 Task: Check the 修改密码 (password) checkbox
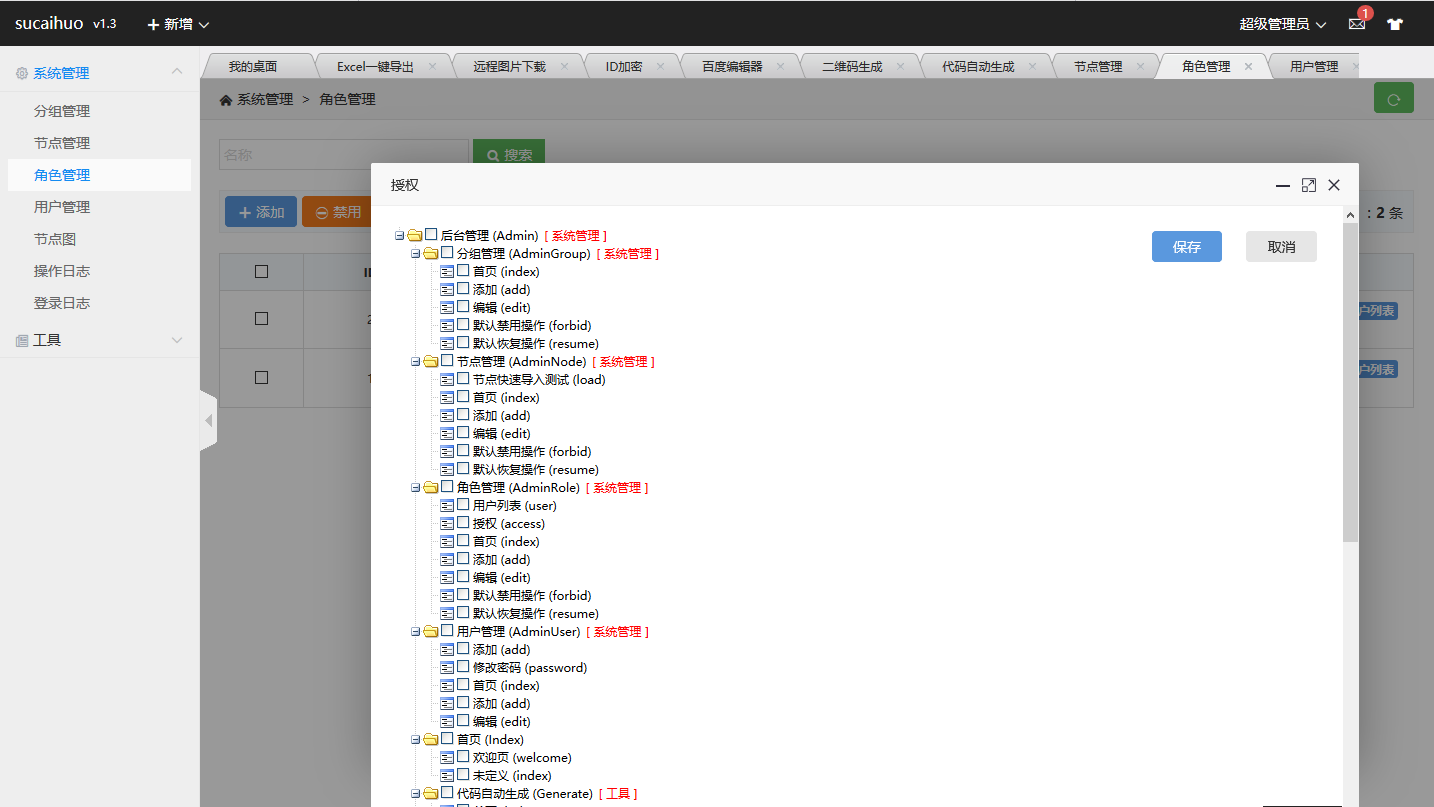pos(463,666)
